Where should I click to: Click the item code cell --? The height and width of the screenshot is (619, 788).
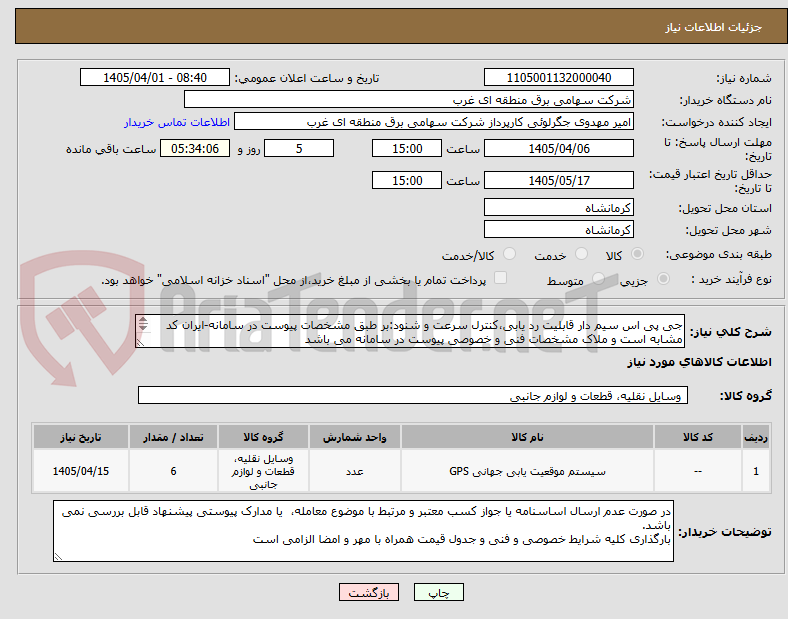(x=698, y=471)
